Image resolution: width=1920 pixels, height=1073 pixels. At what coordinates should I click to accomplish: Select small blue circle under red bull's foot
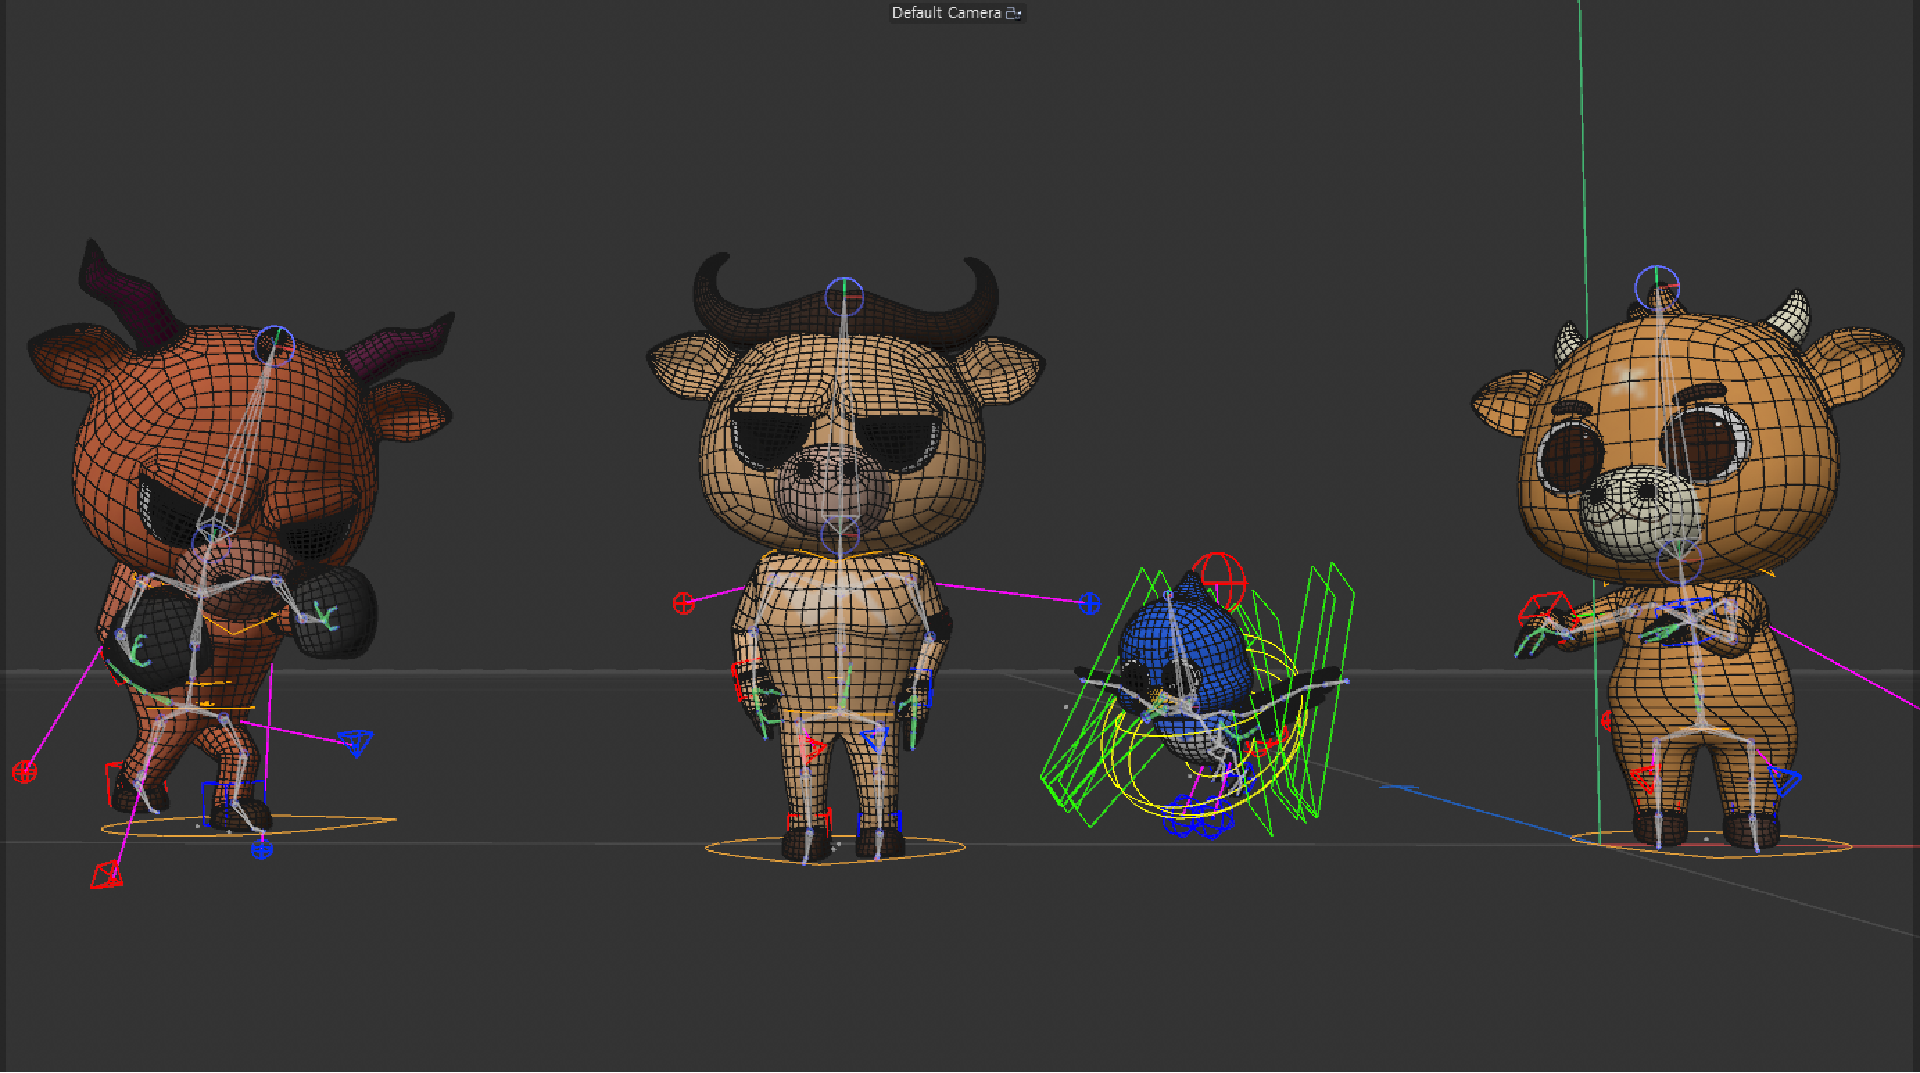coord(262,850)
